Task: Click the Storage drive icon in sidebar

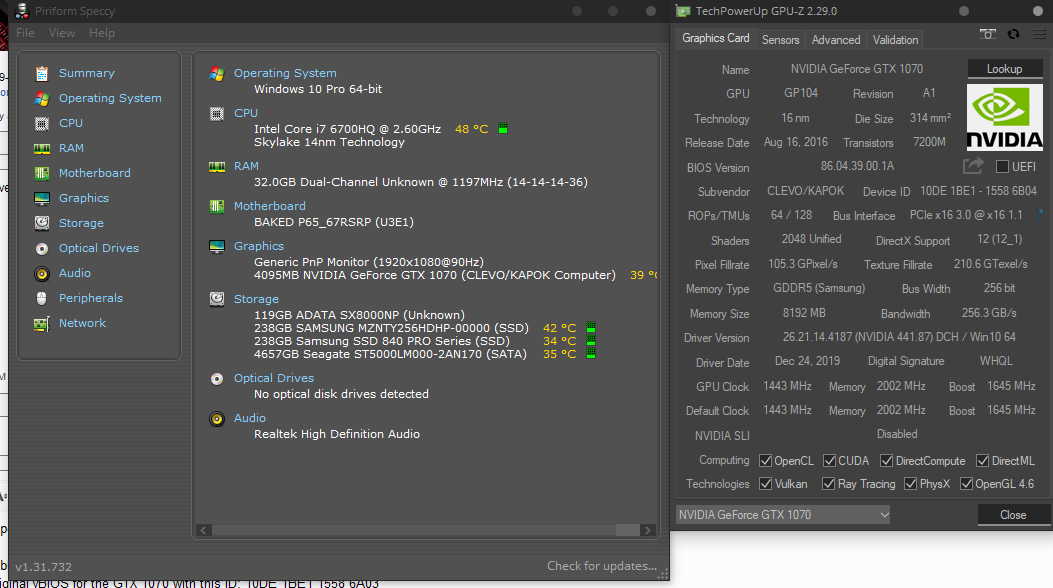Action: [42, 223]
